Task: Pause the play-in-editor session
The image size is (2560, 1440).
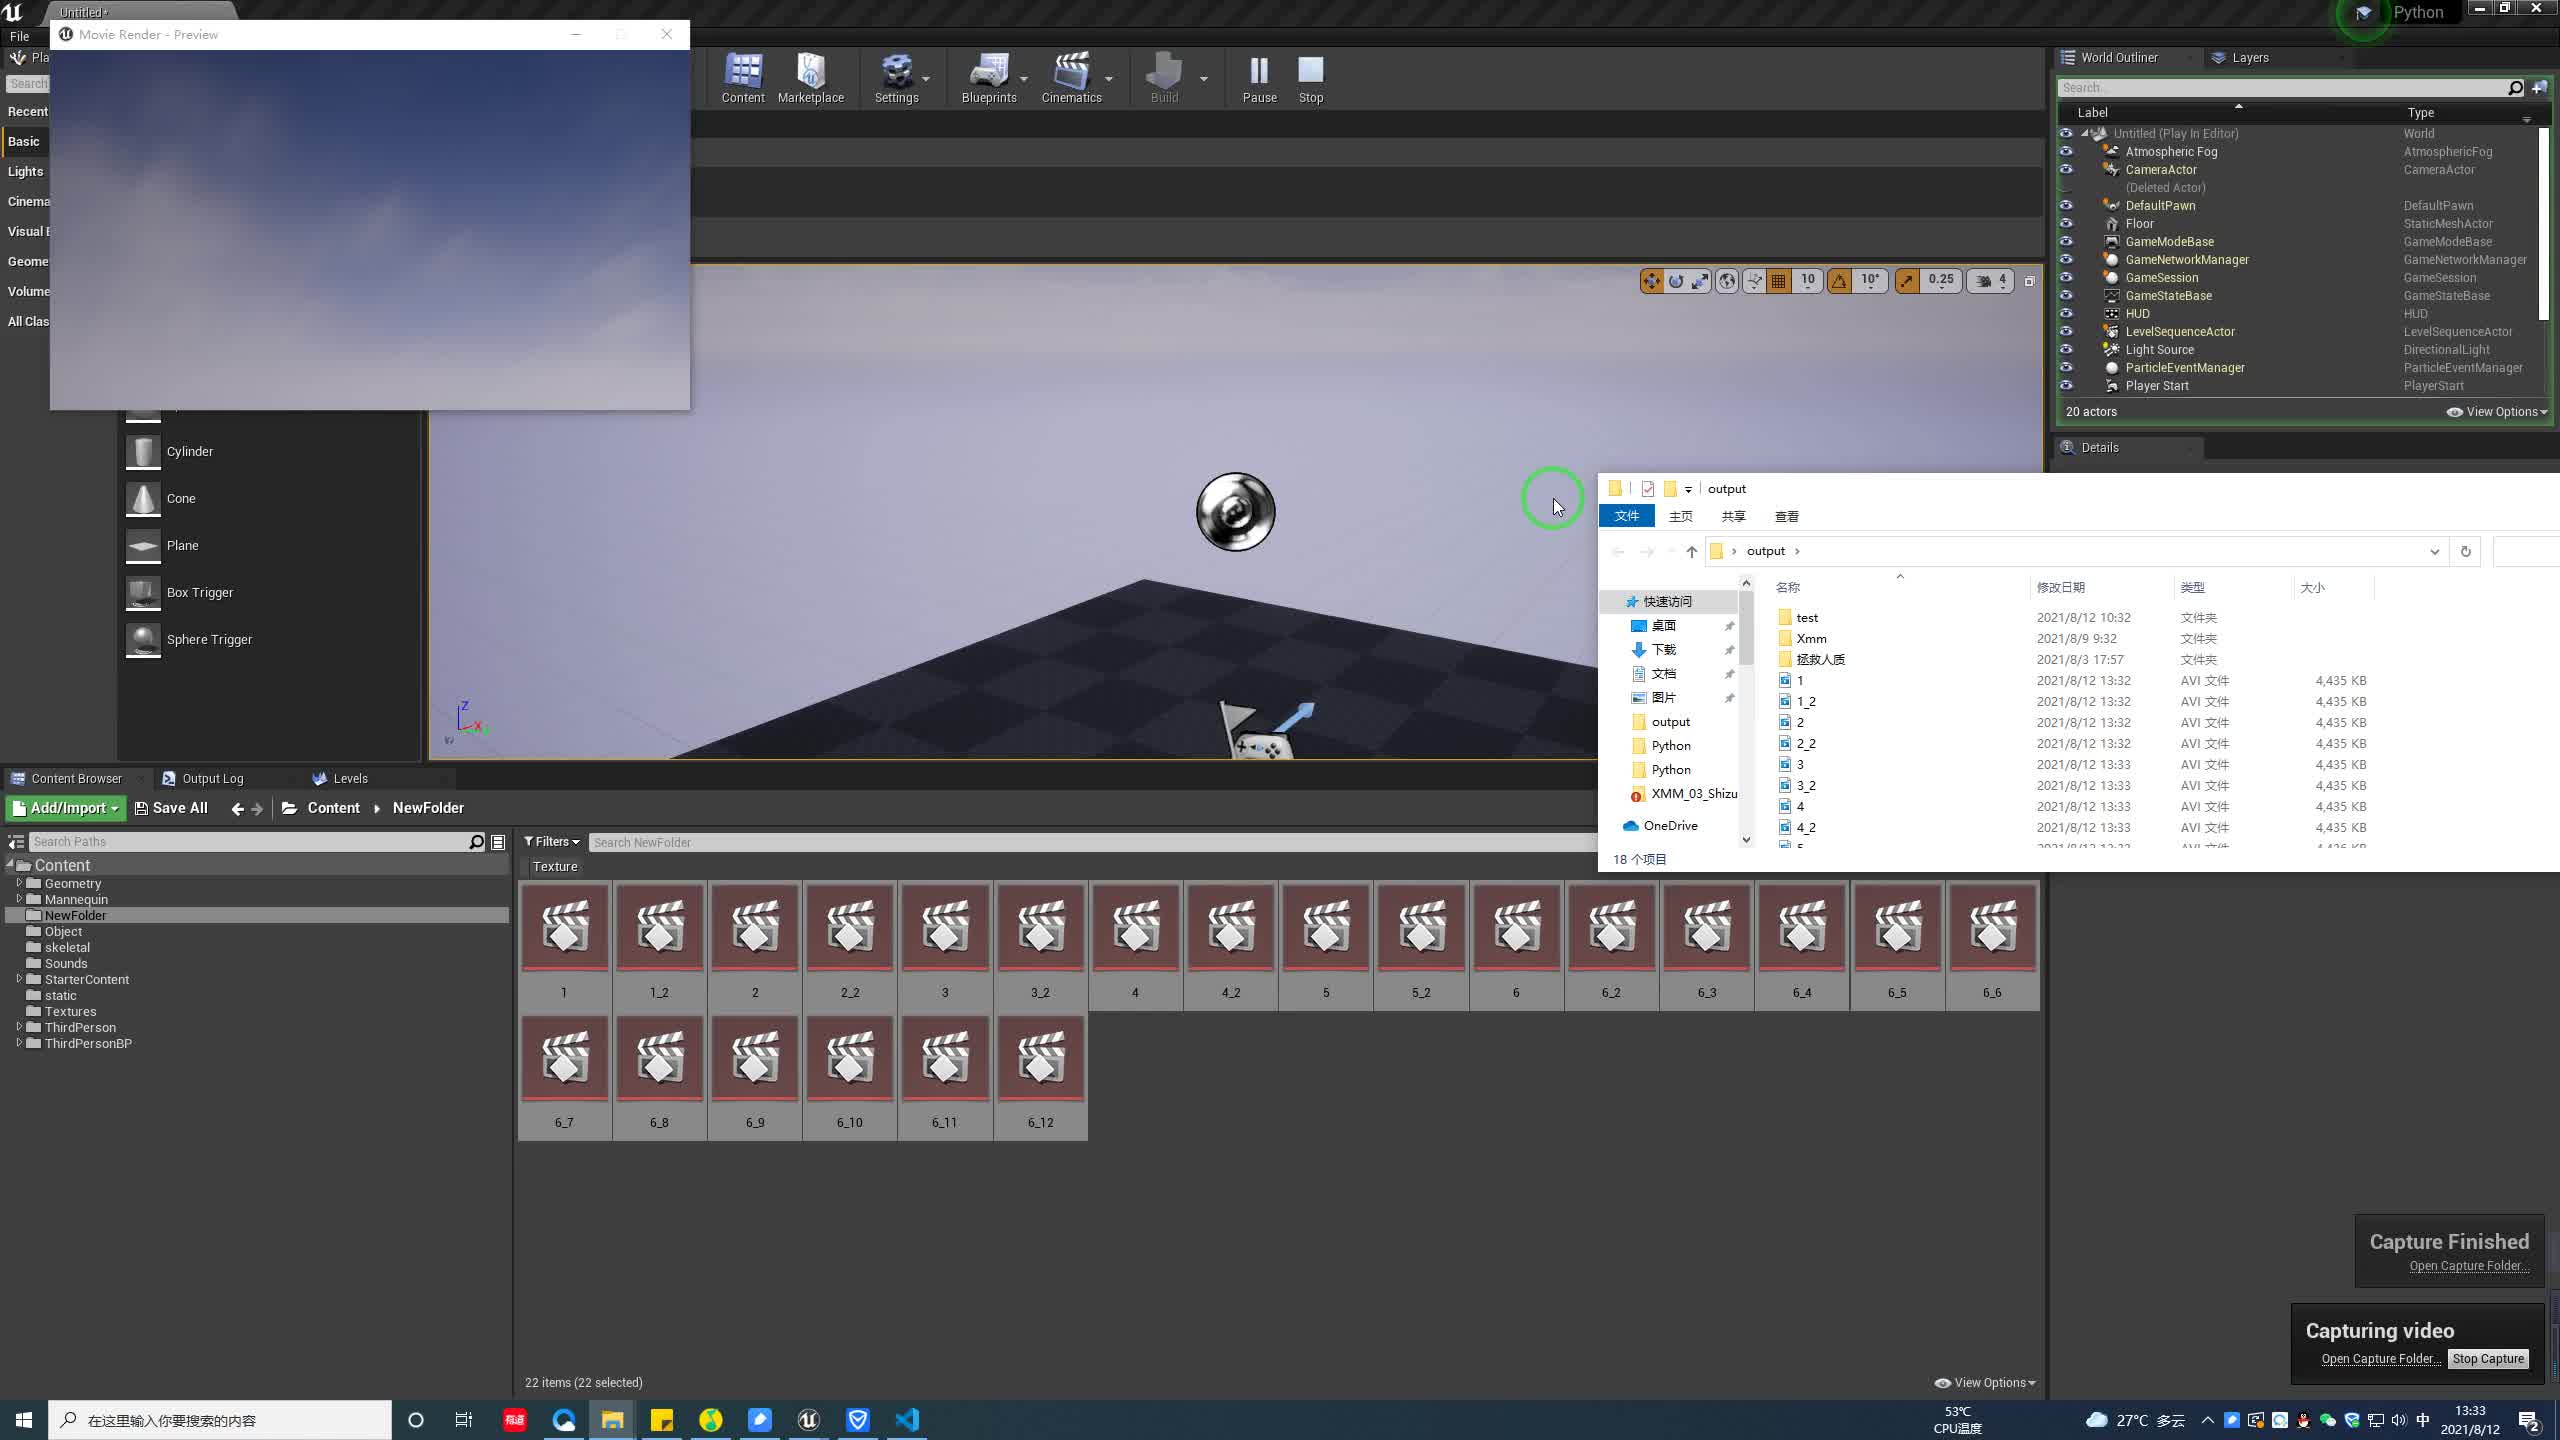Action: click(x=1258, y=78)
